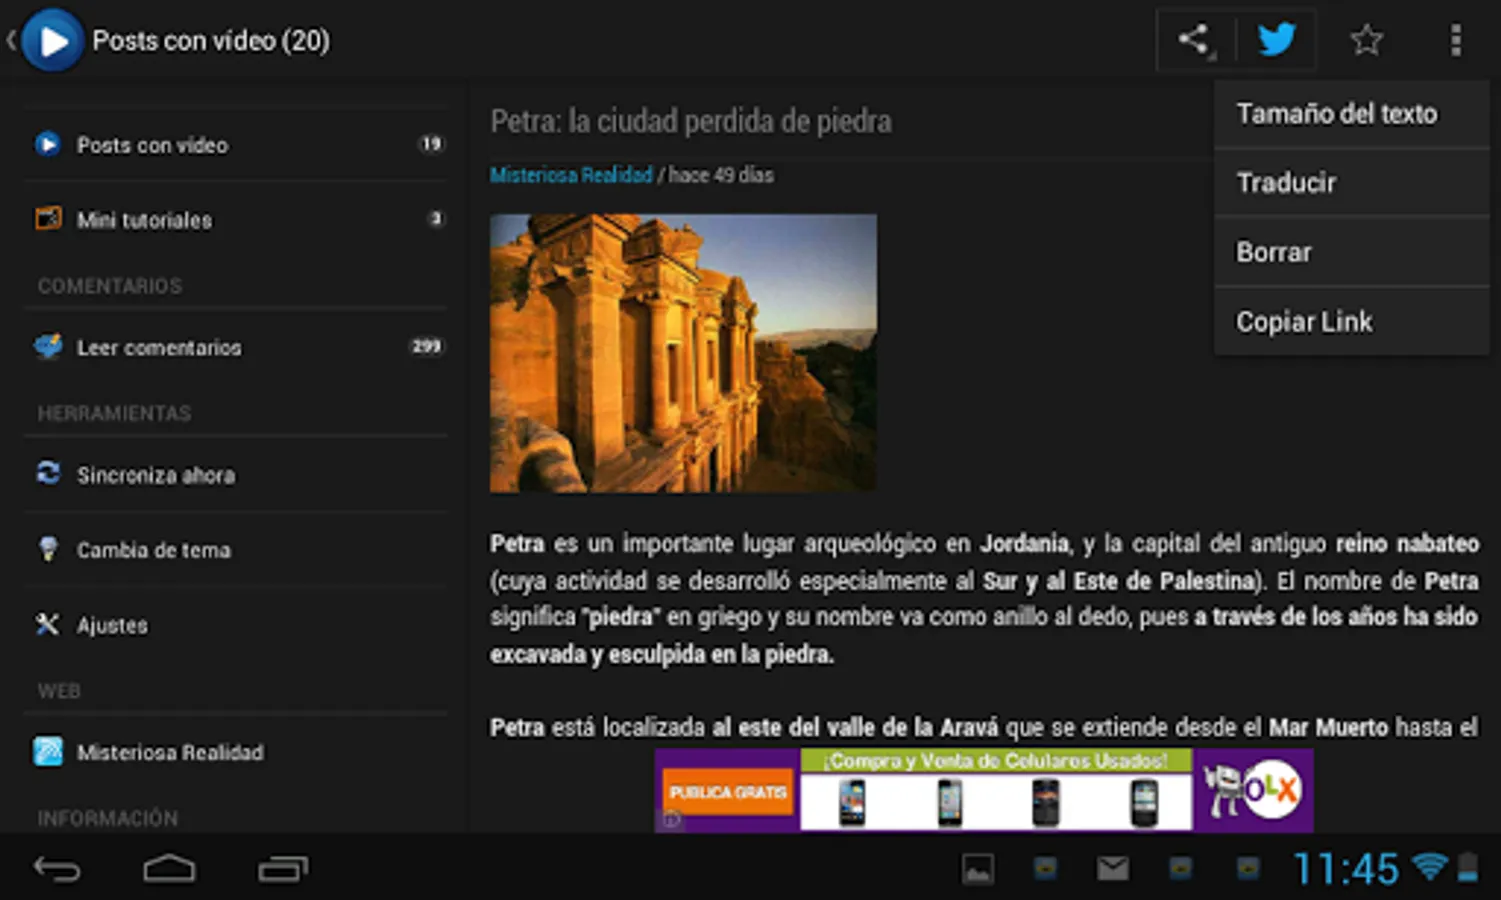
Task: Open the gallery notification icon
Action: click(977, 869)
